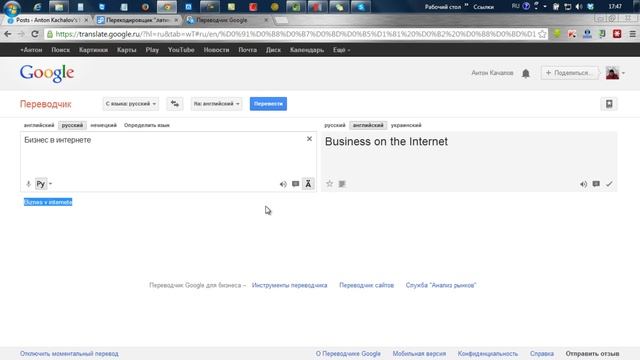Select русский as target language
This screenshot has width=640, height=360.
click(335, 125)
